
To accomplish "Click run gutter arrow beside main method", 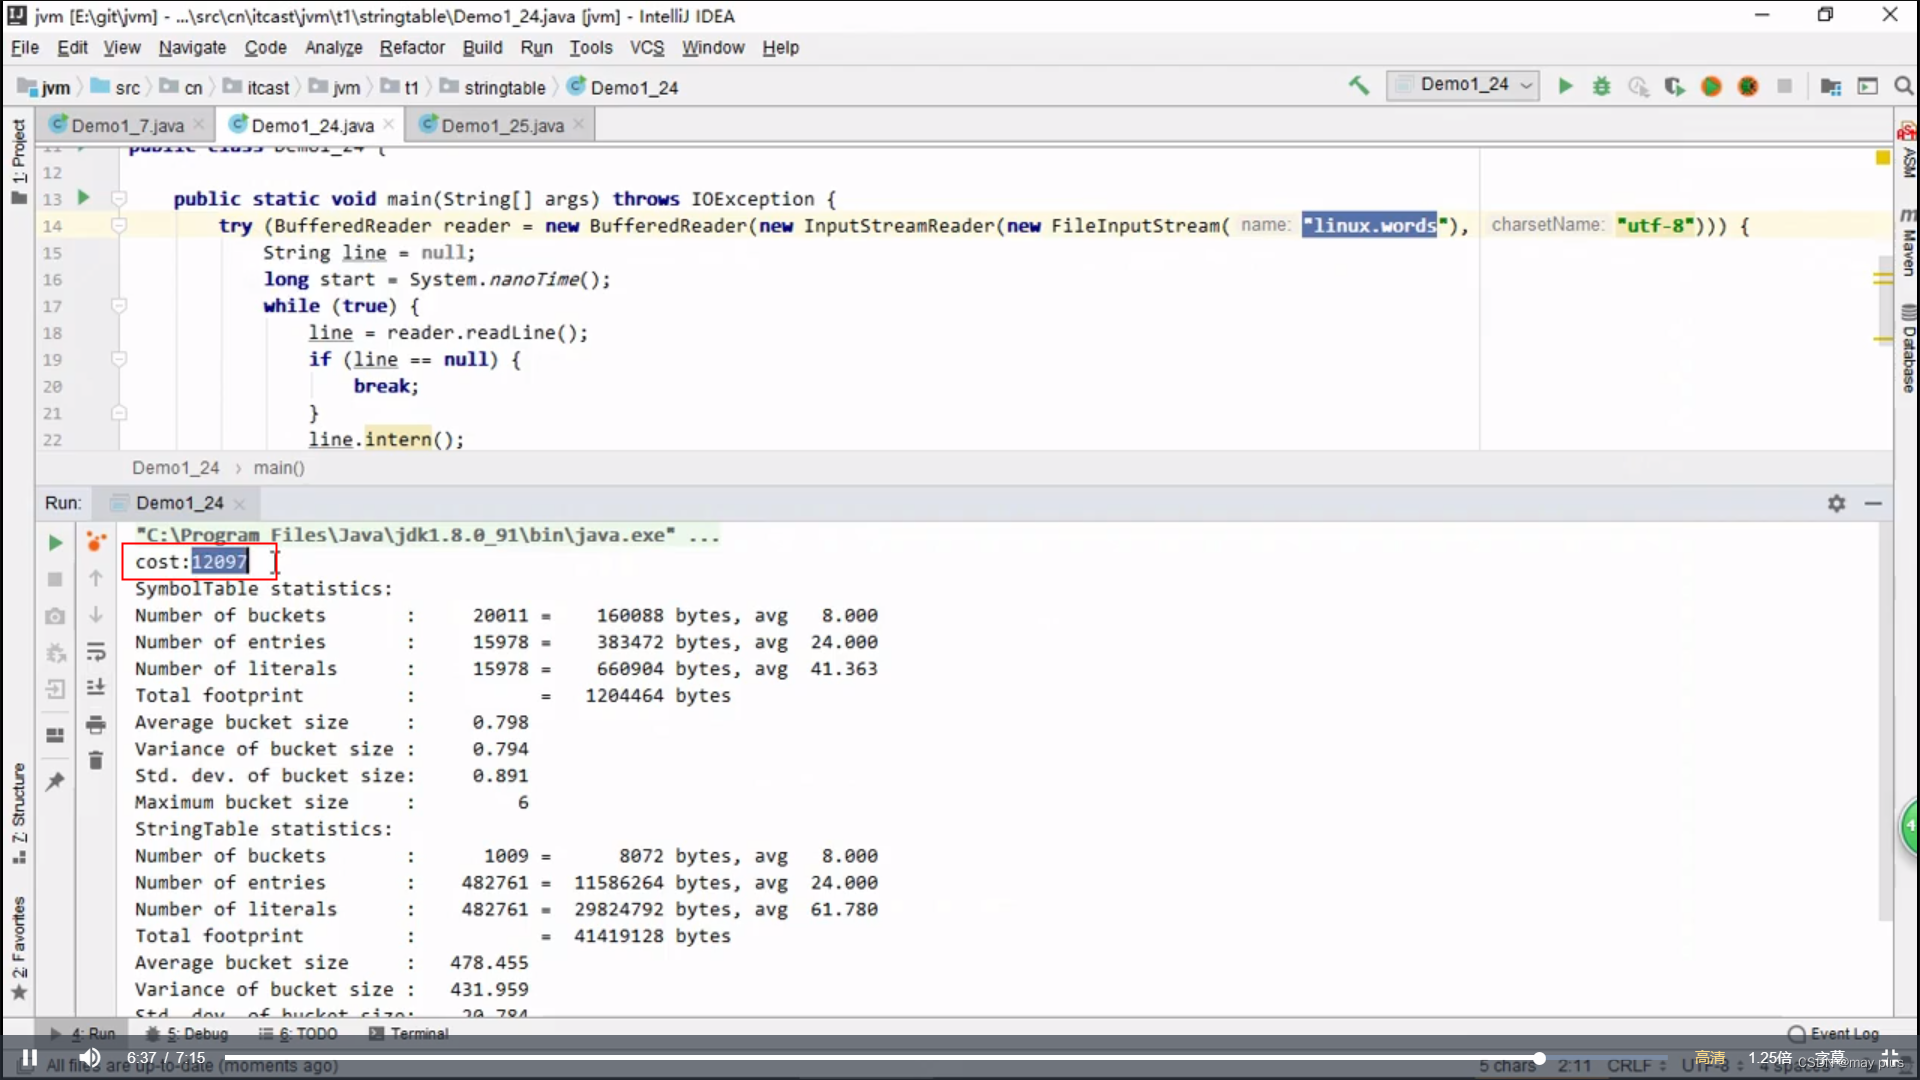I will pos(84,198).
